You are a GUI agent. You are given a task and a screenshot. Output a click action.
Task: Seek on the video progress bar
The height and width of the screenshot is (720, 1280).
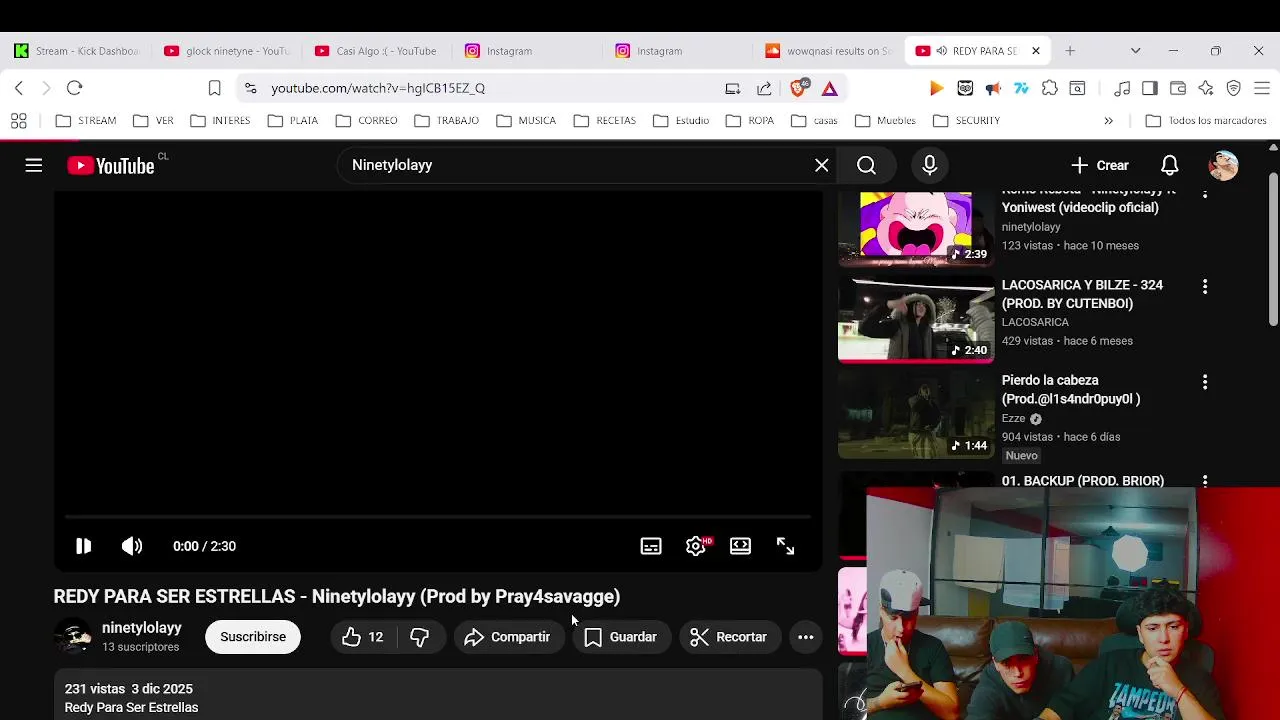pos(437,517)
